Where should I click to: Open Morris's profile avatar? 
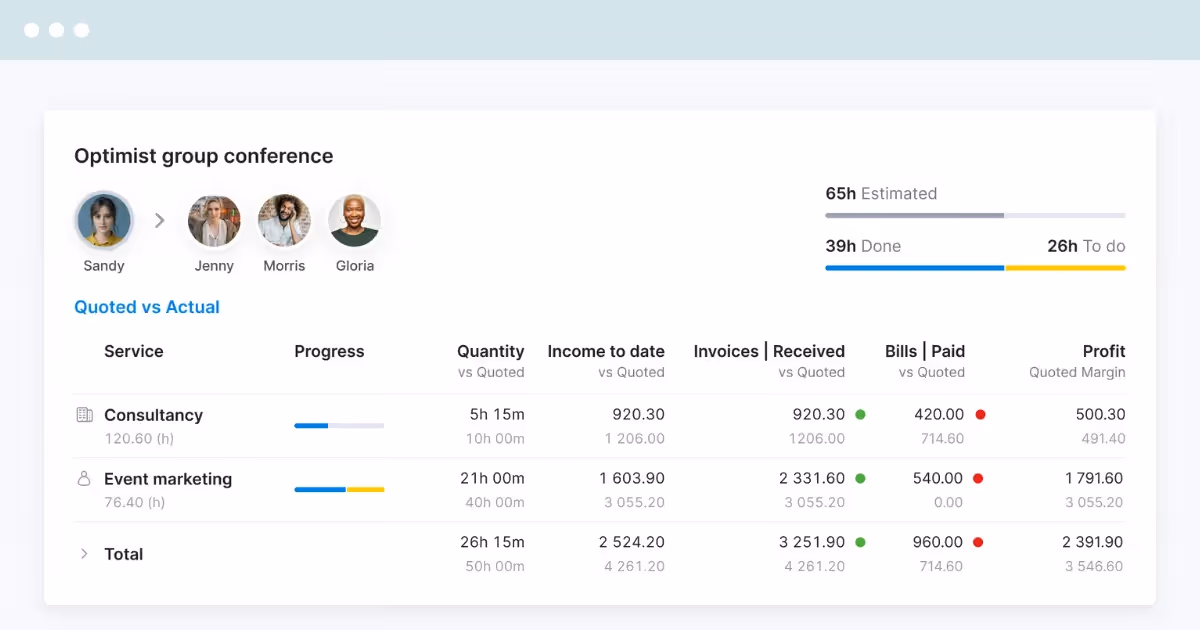point(284,220)
